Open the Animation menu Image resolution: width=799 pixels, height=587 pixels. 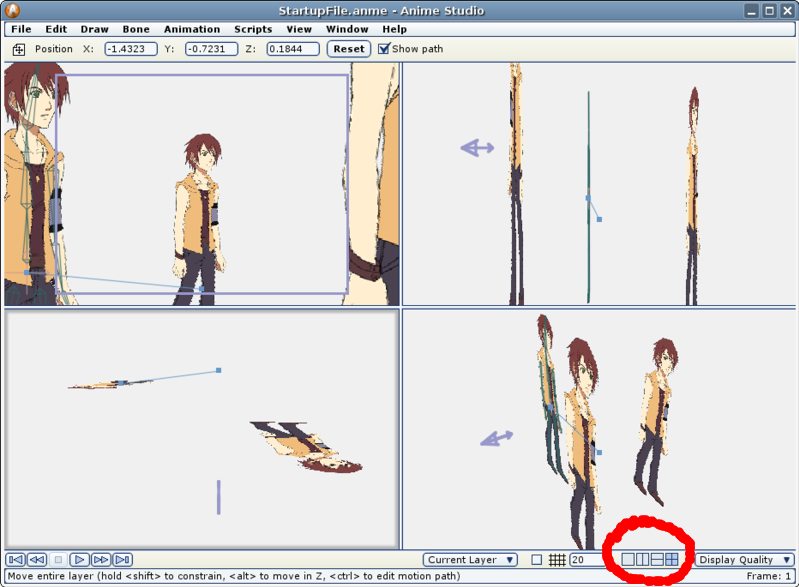click(x=192, y=29)
